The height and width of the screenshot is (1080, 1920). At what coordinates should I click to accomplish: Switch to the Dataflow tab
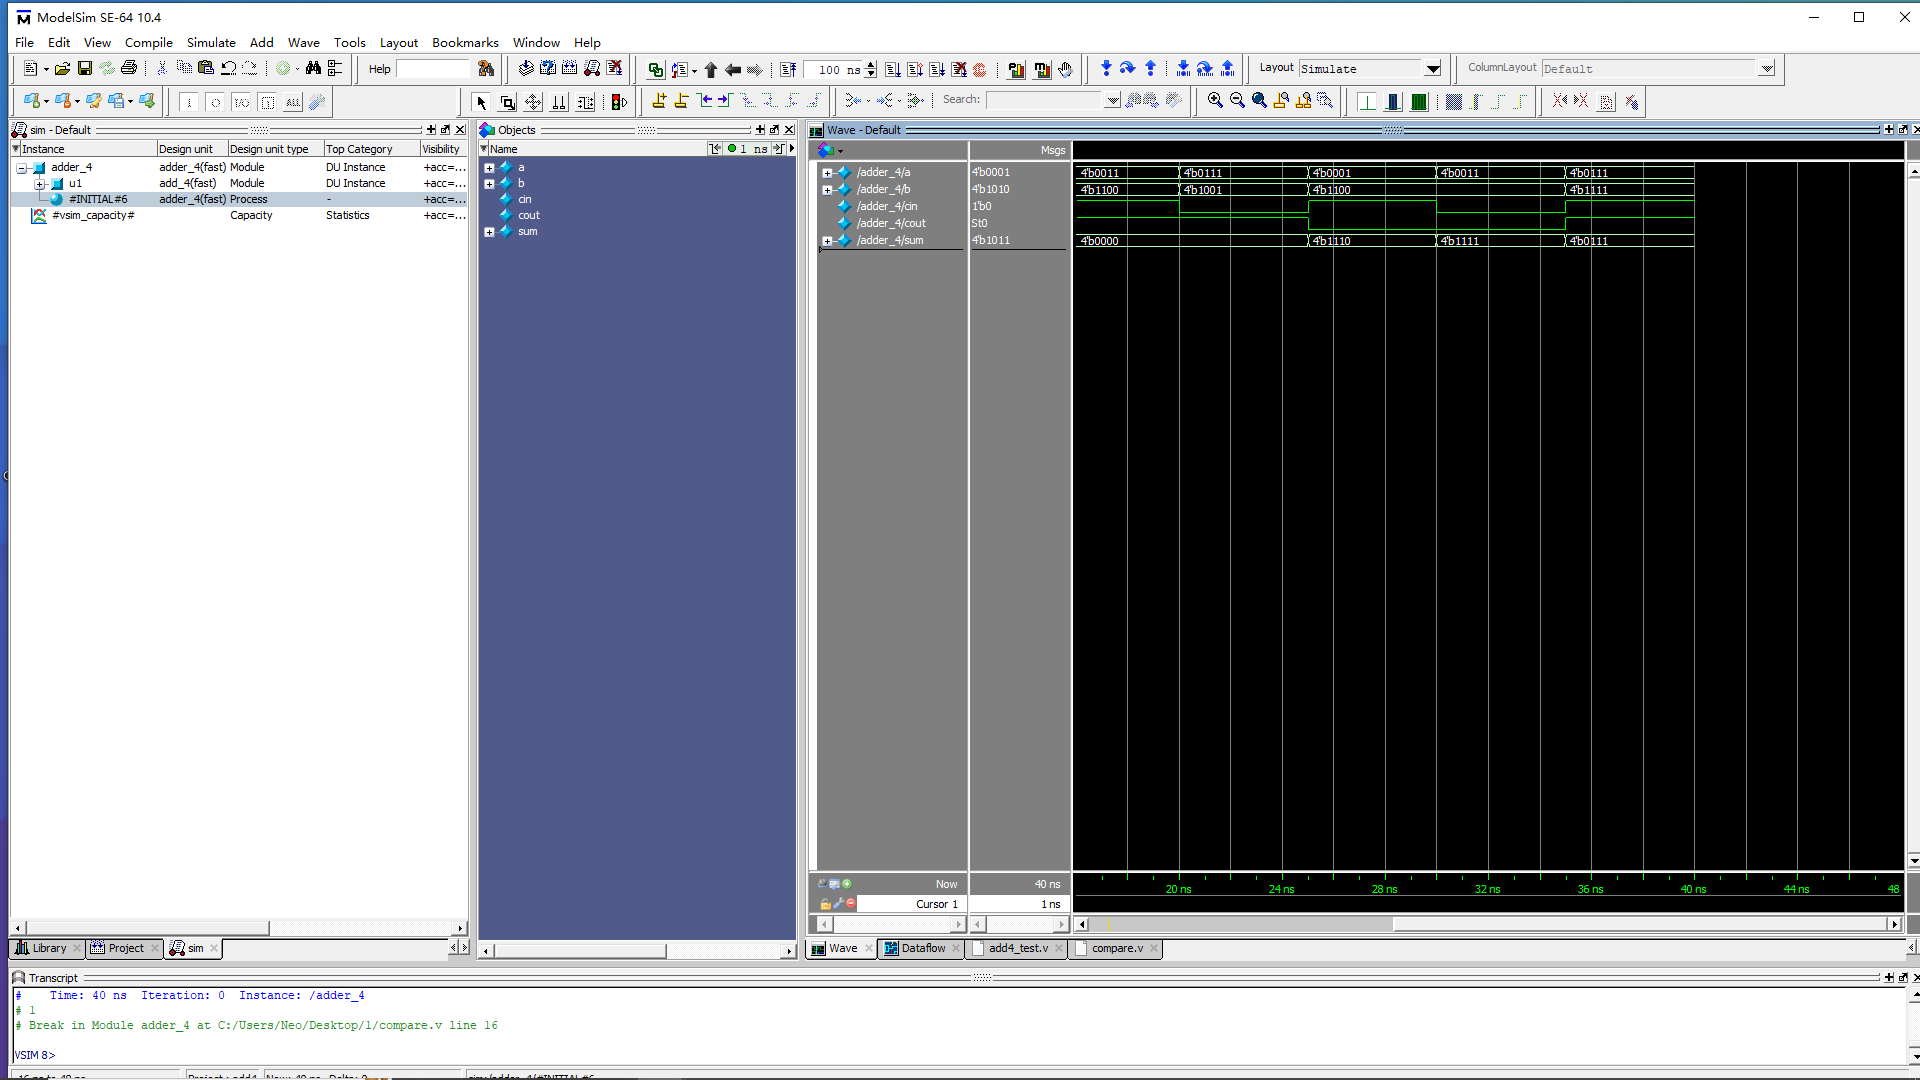tap(921, 948)
